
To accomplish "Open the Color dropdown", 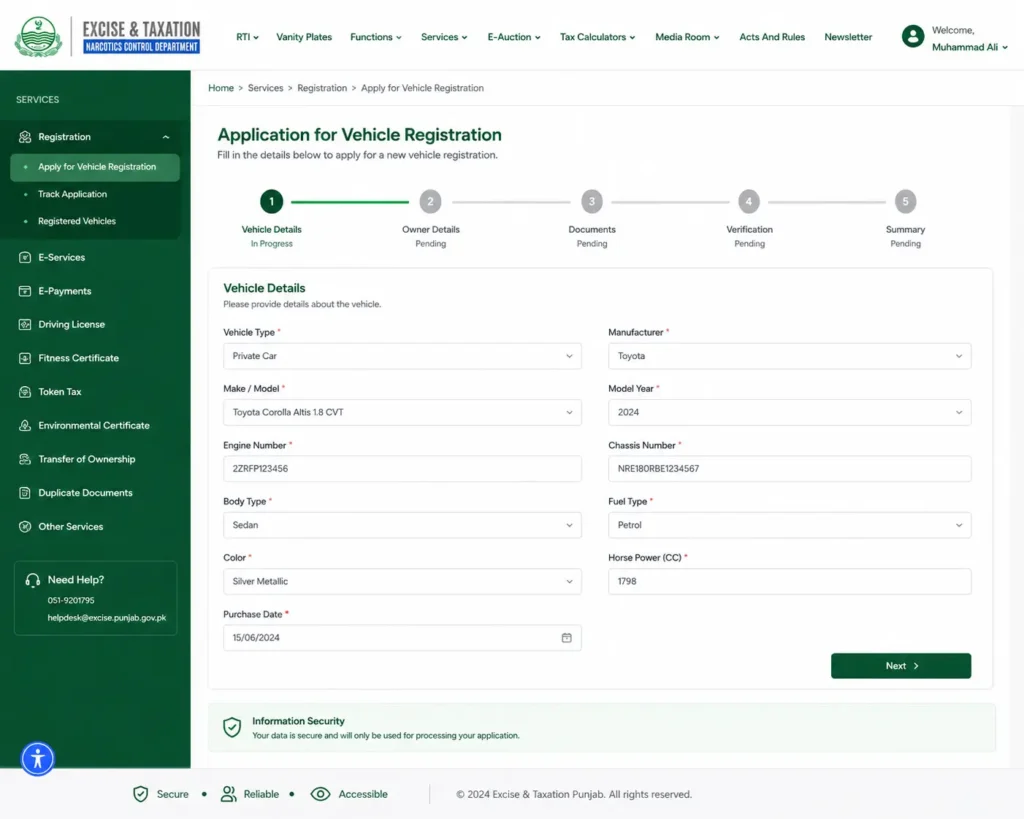I will (x=402, y=581).
